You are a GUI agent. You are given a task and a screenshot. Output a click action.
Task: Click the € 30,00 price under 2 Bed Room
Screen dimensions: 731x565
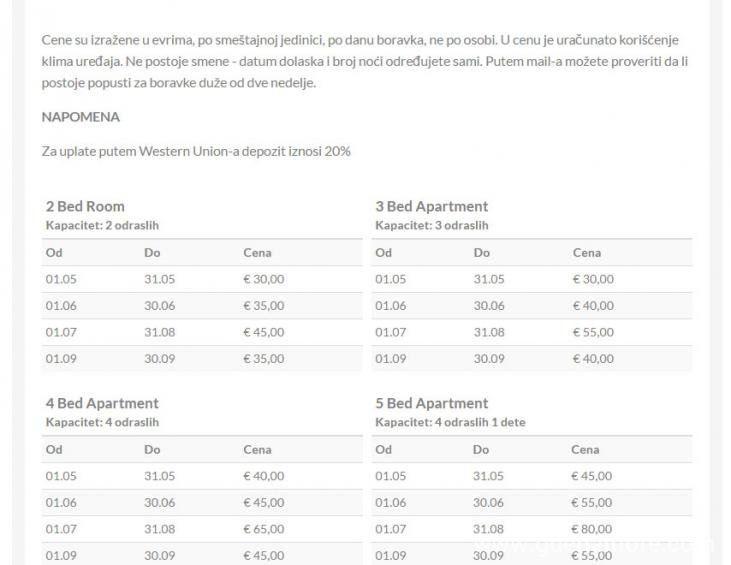point(263,280)
